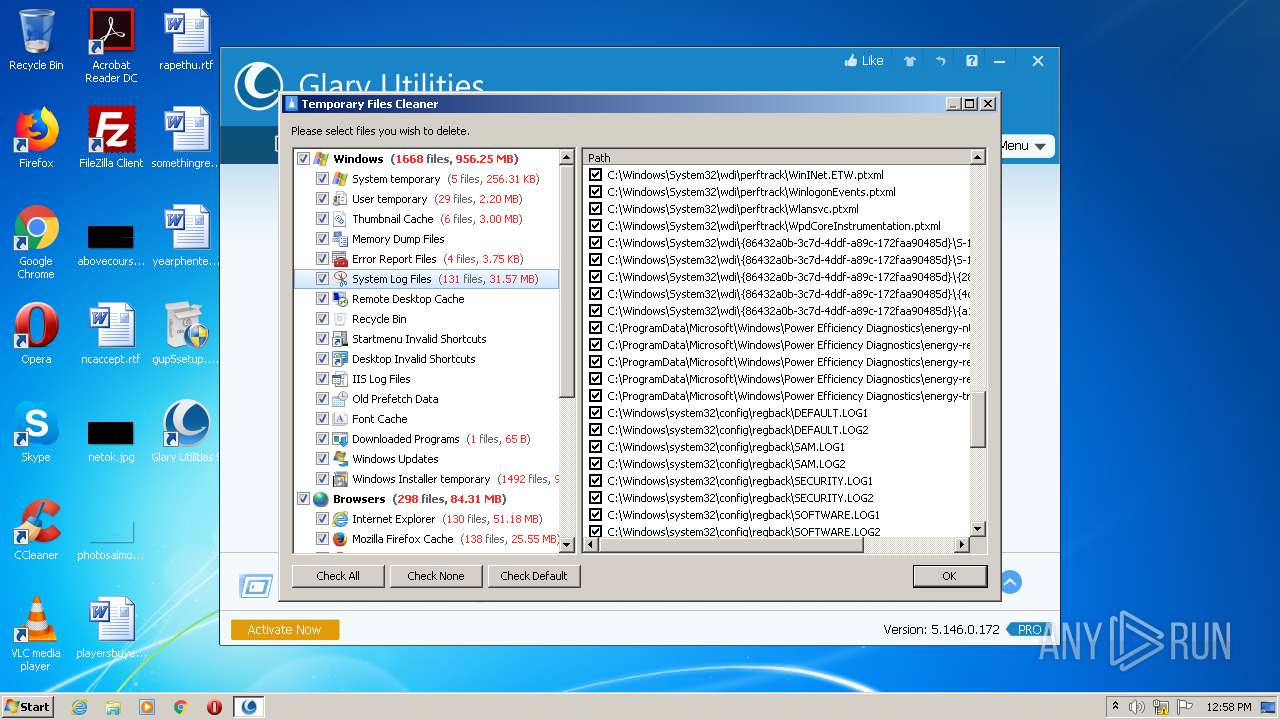Uncheck the User temporary checkbox
Viewport: 1280px width, 720px height.
click(x=322, y=199)
